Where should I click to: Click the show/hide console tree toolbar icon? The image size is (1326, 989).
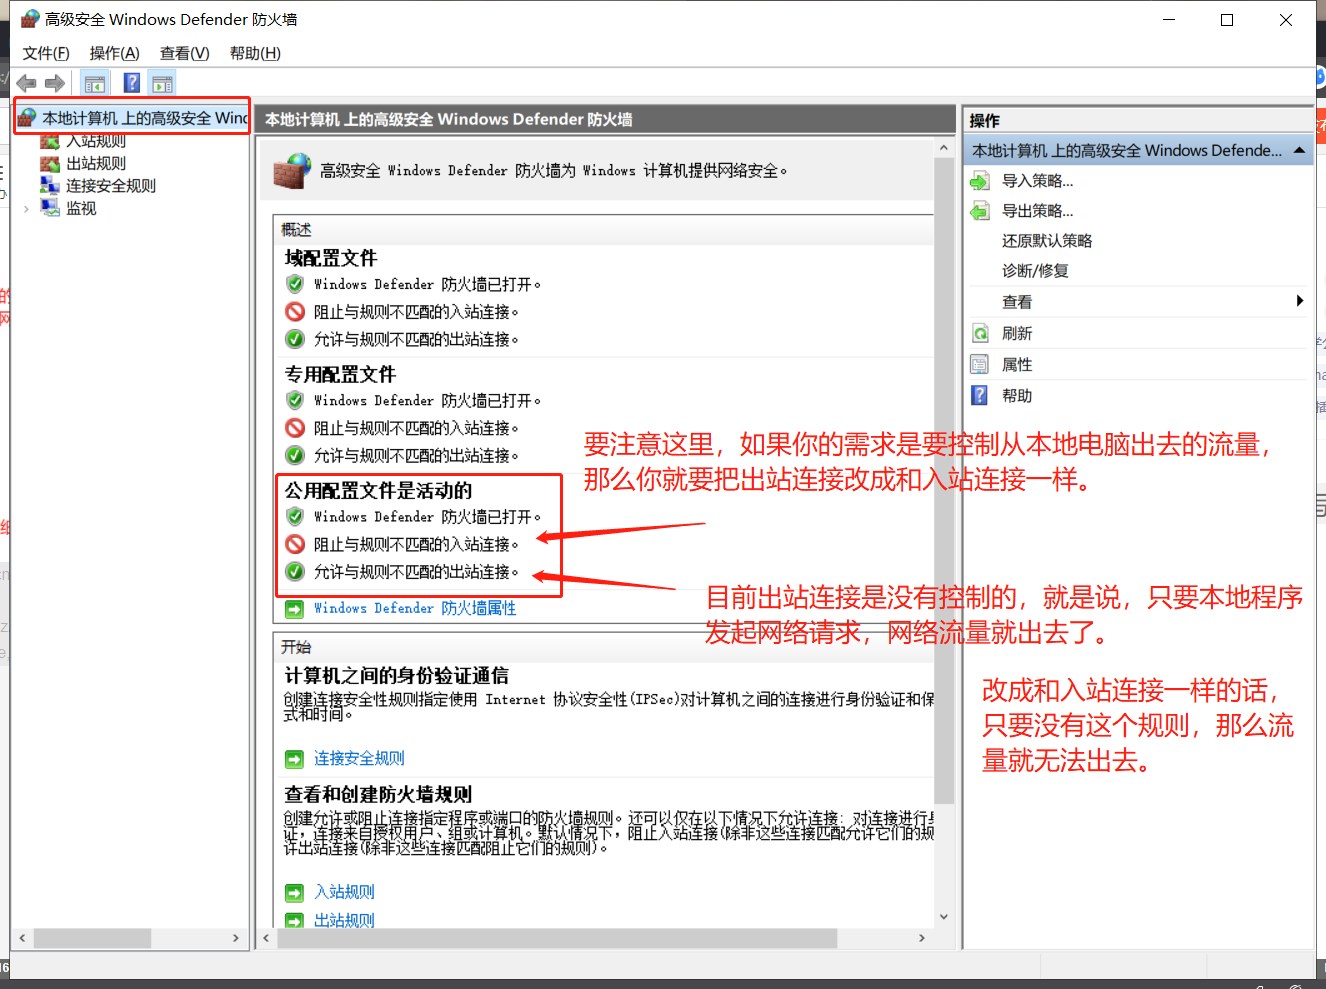coord(95,84)
